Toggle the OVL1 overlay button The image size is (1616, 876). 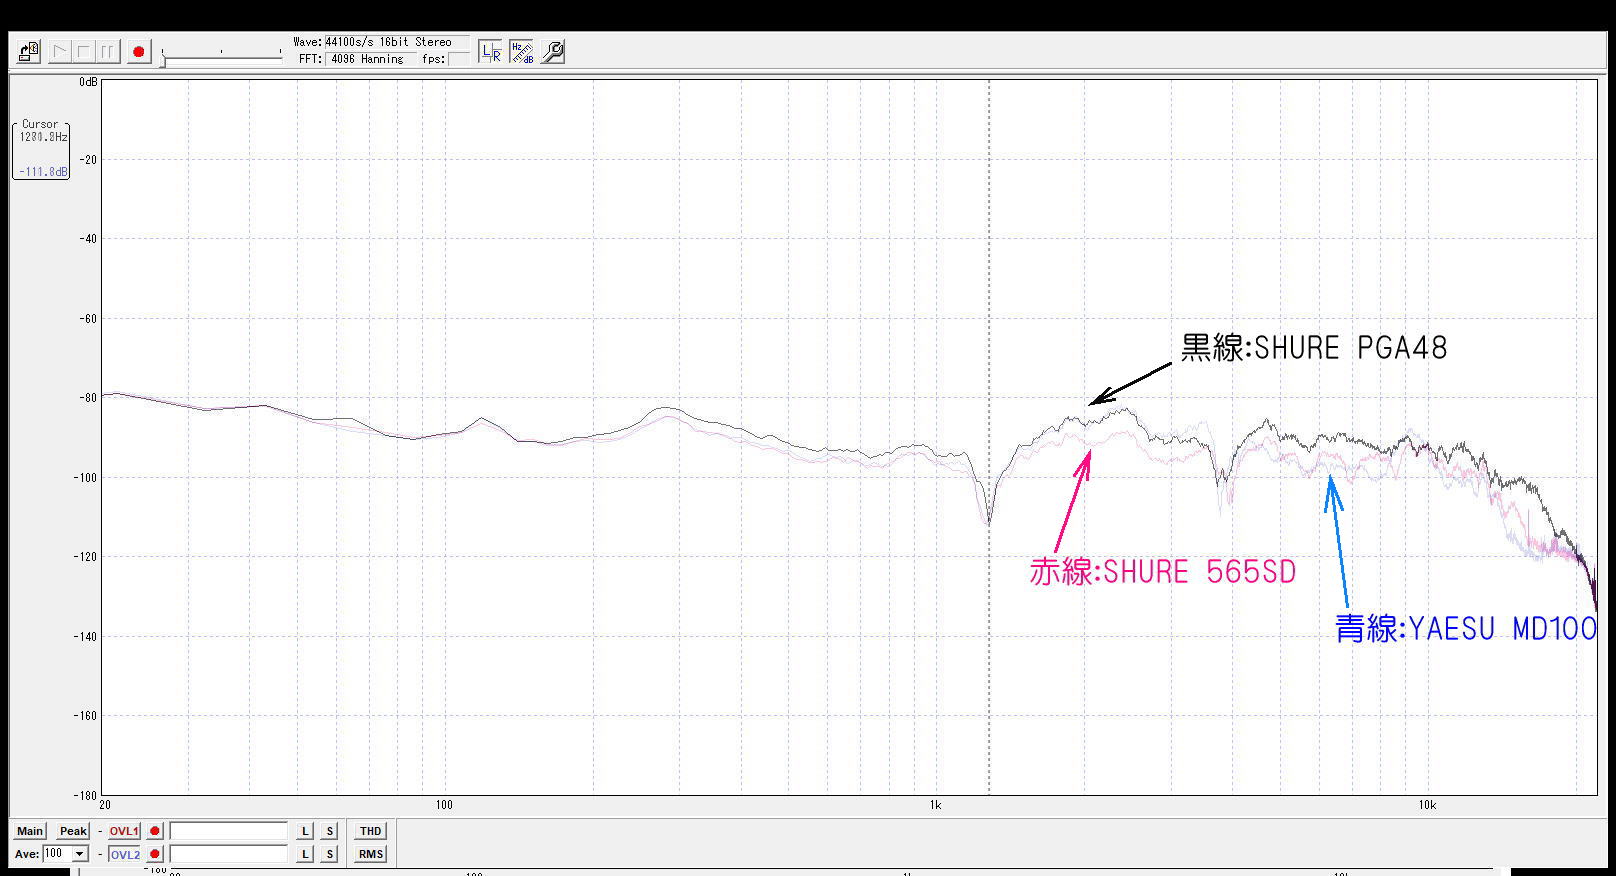point(124,831)
